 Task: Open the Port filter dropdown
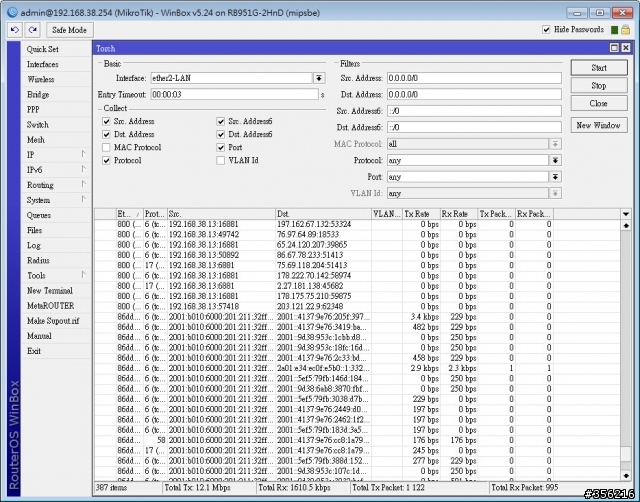[x=555, y=177]
